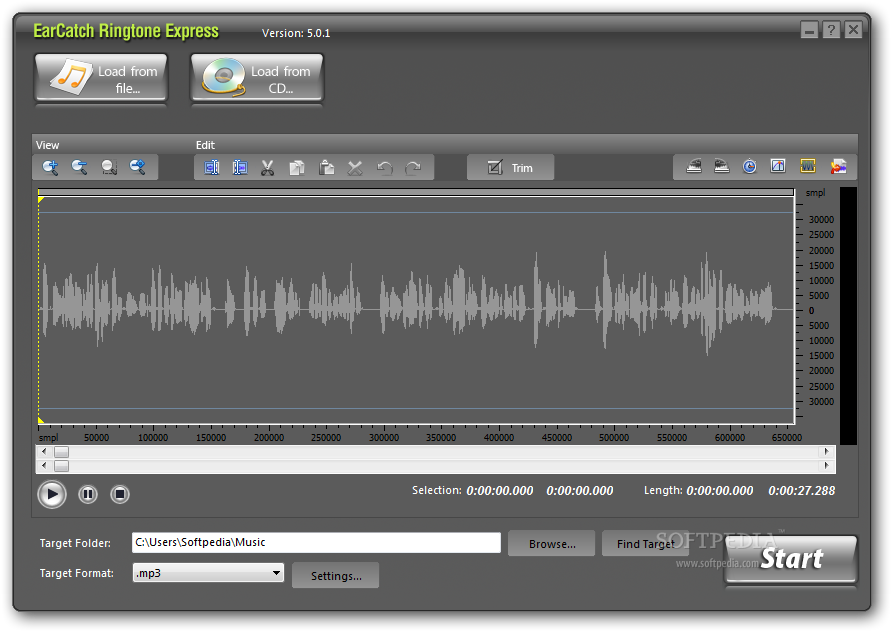The height and width of the screenshot is (632, 892).
Task: Copy the selection with the copy icon
Action: (297, 168)
